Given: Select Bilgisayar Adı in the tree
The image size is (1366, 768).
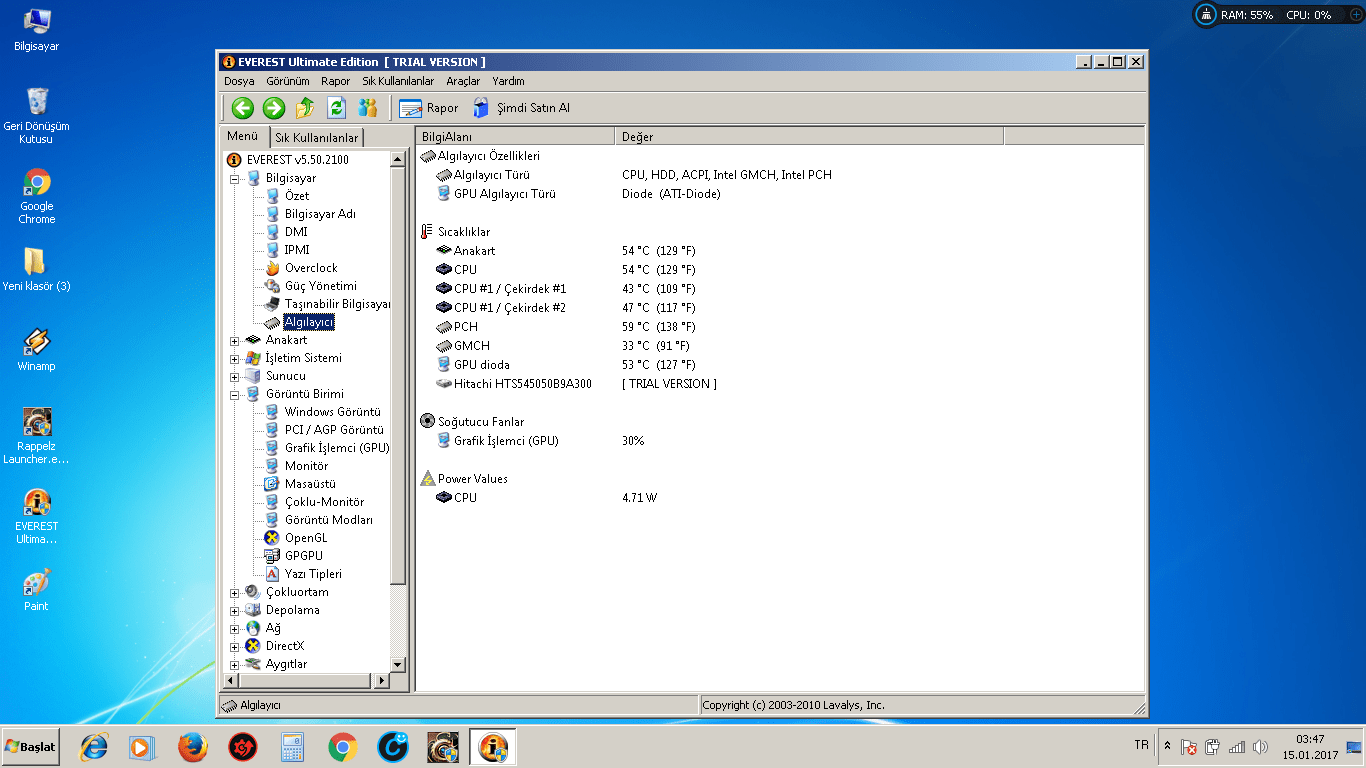Looking at the screenshot, I should 320,214.
